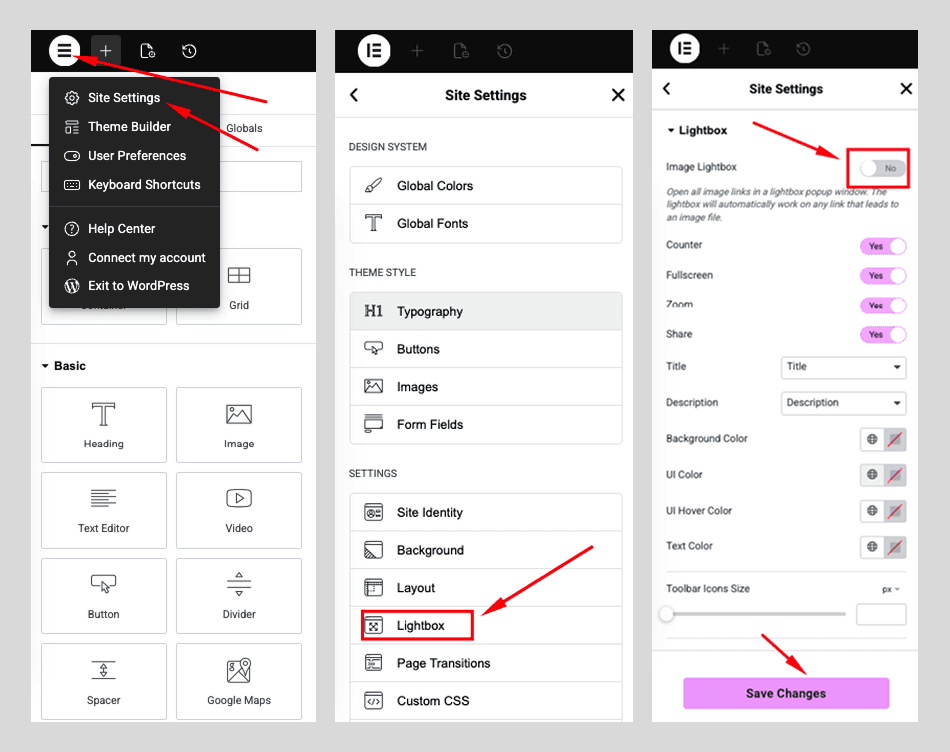Enable the Image Lightbox toggle
The image size is (950, 752).
883,168
